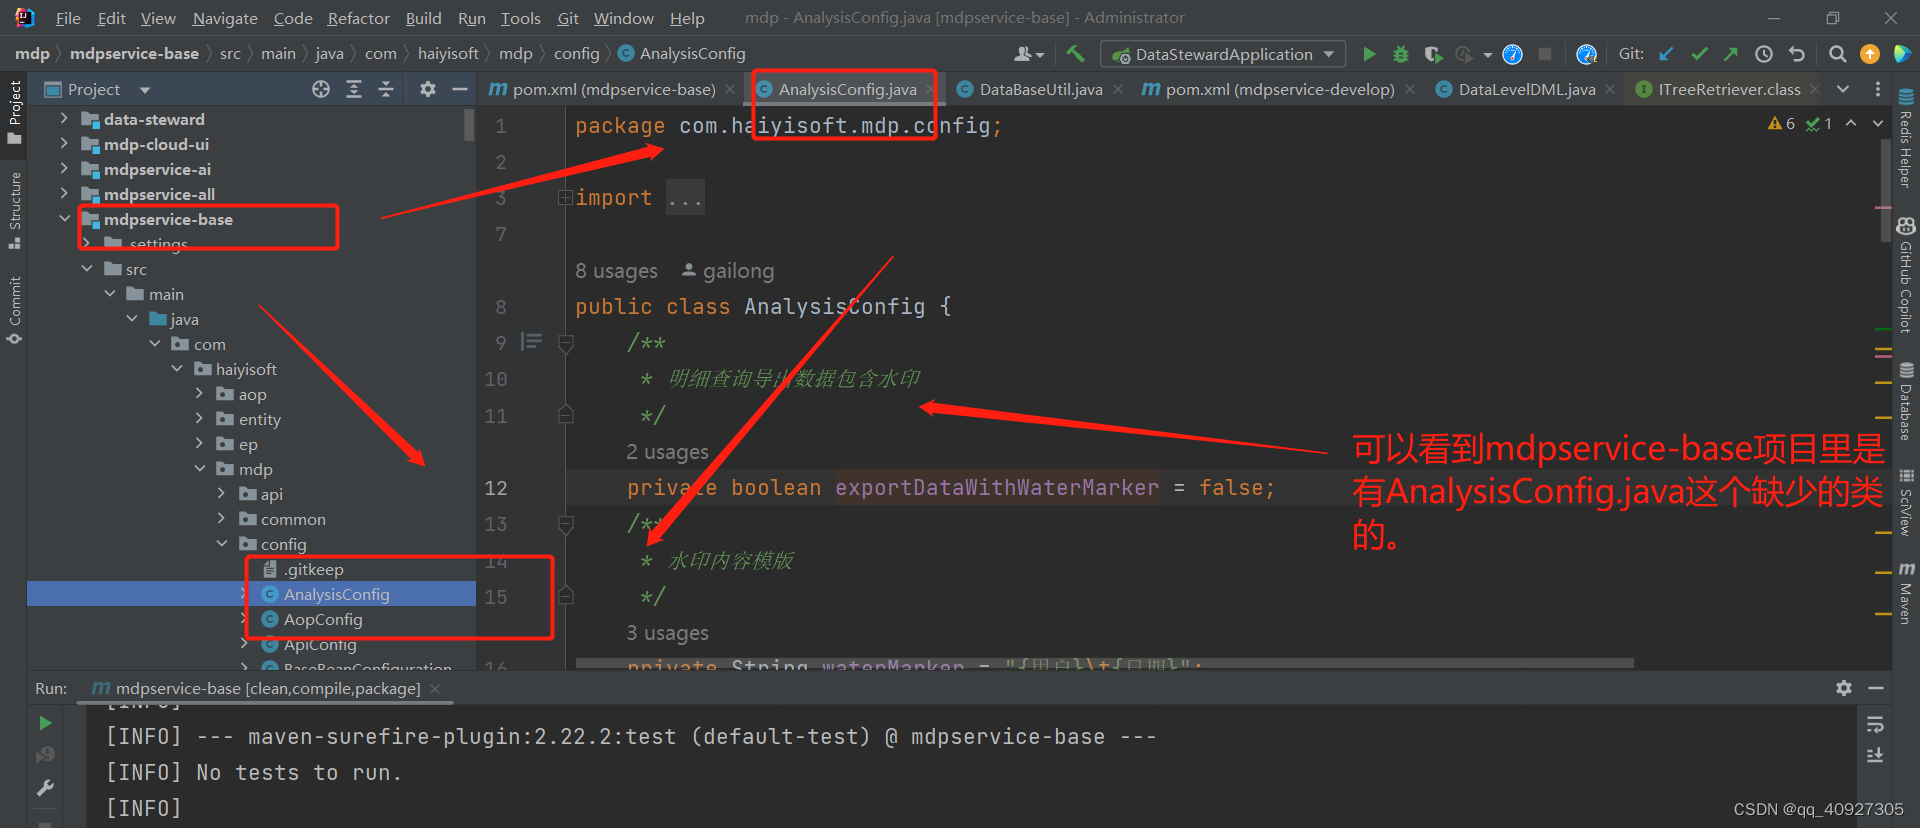Open Search Everywhere magnifier icon
The image size is (1920, 828).
[x=1837, y=54]
